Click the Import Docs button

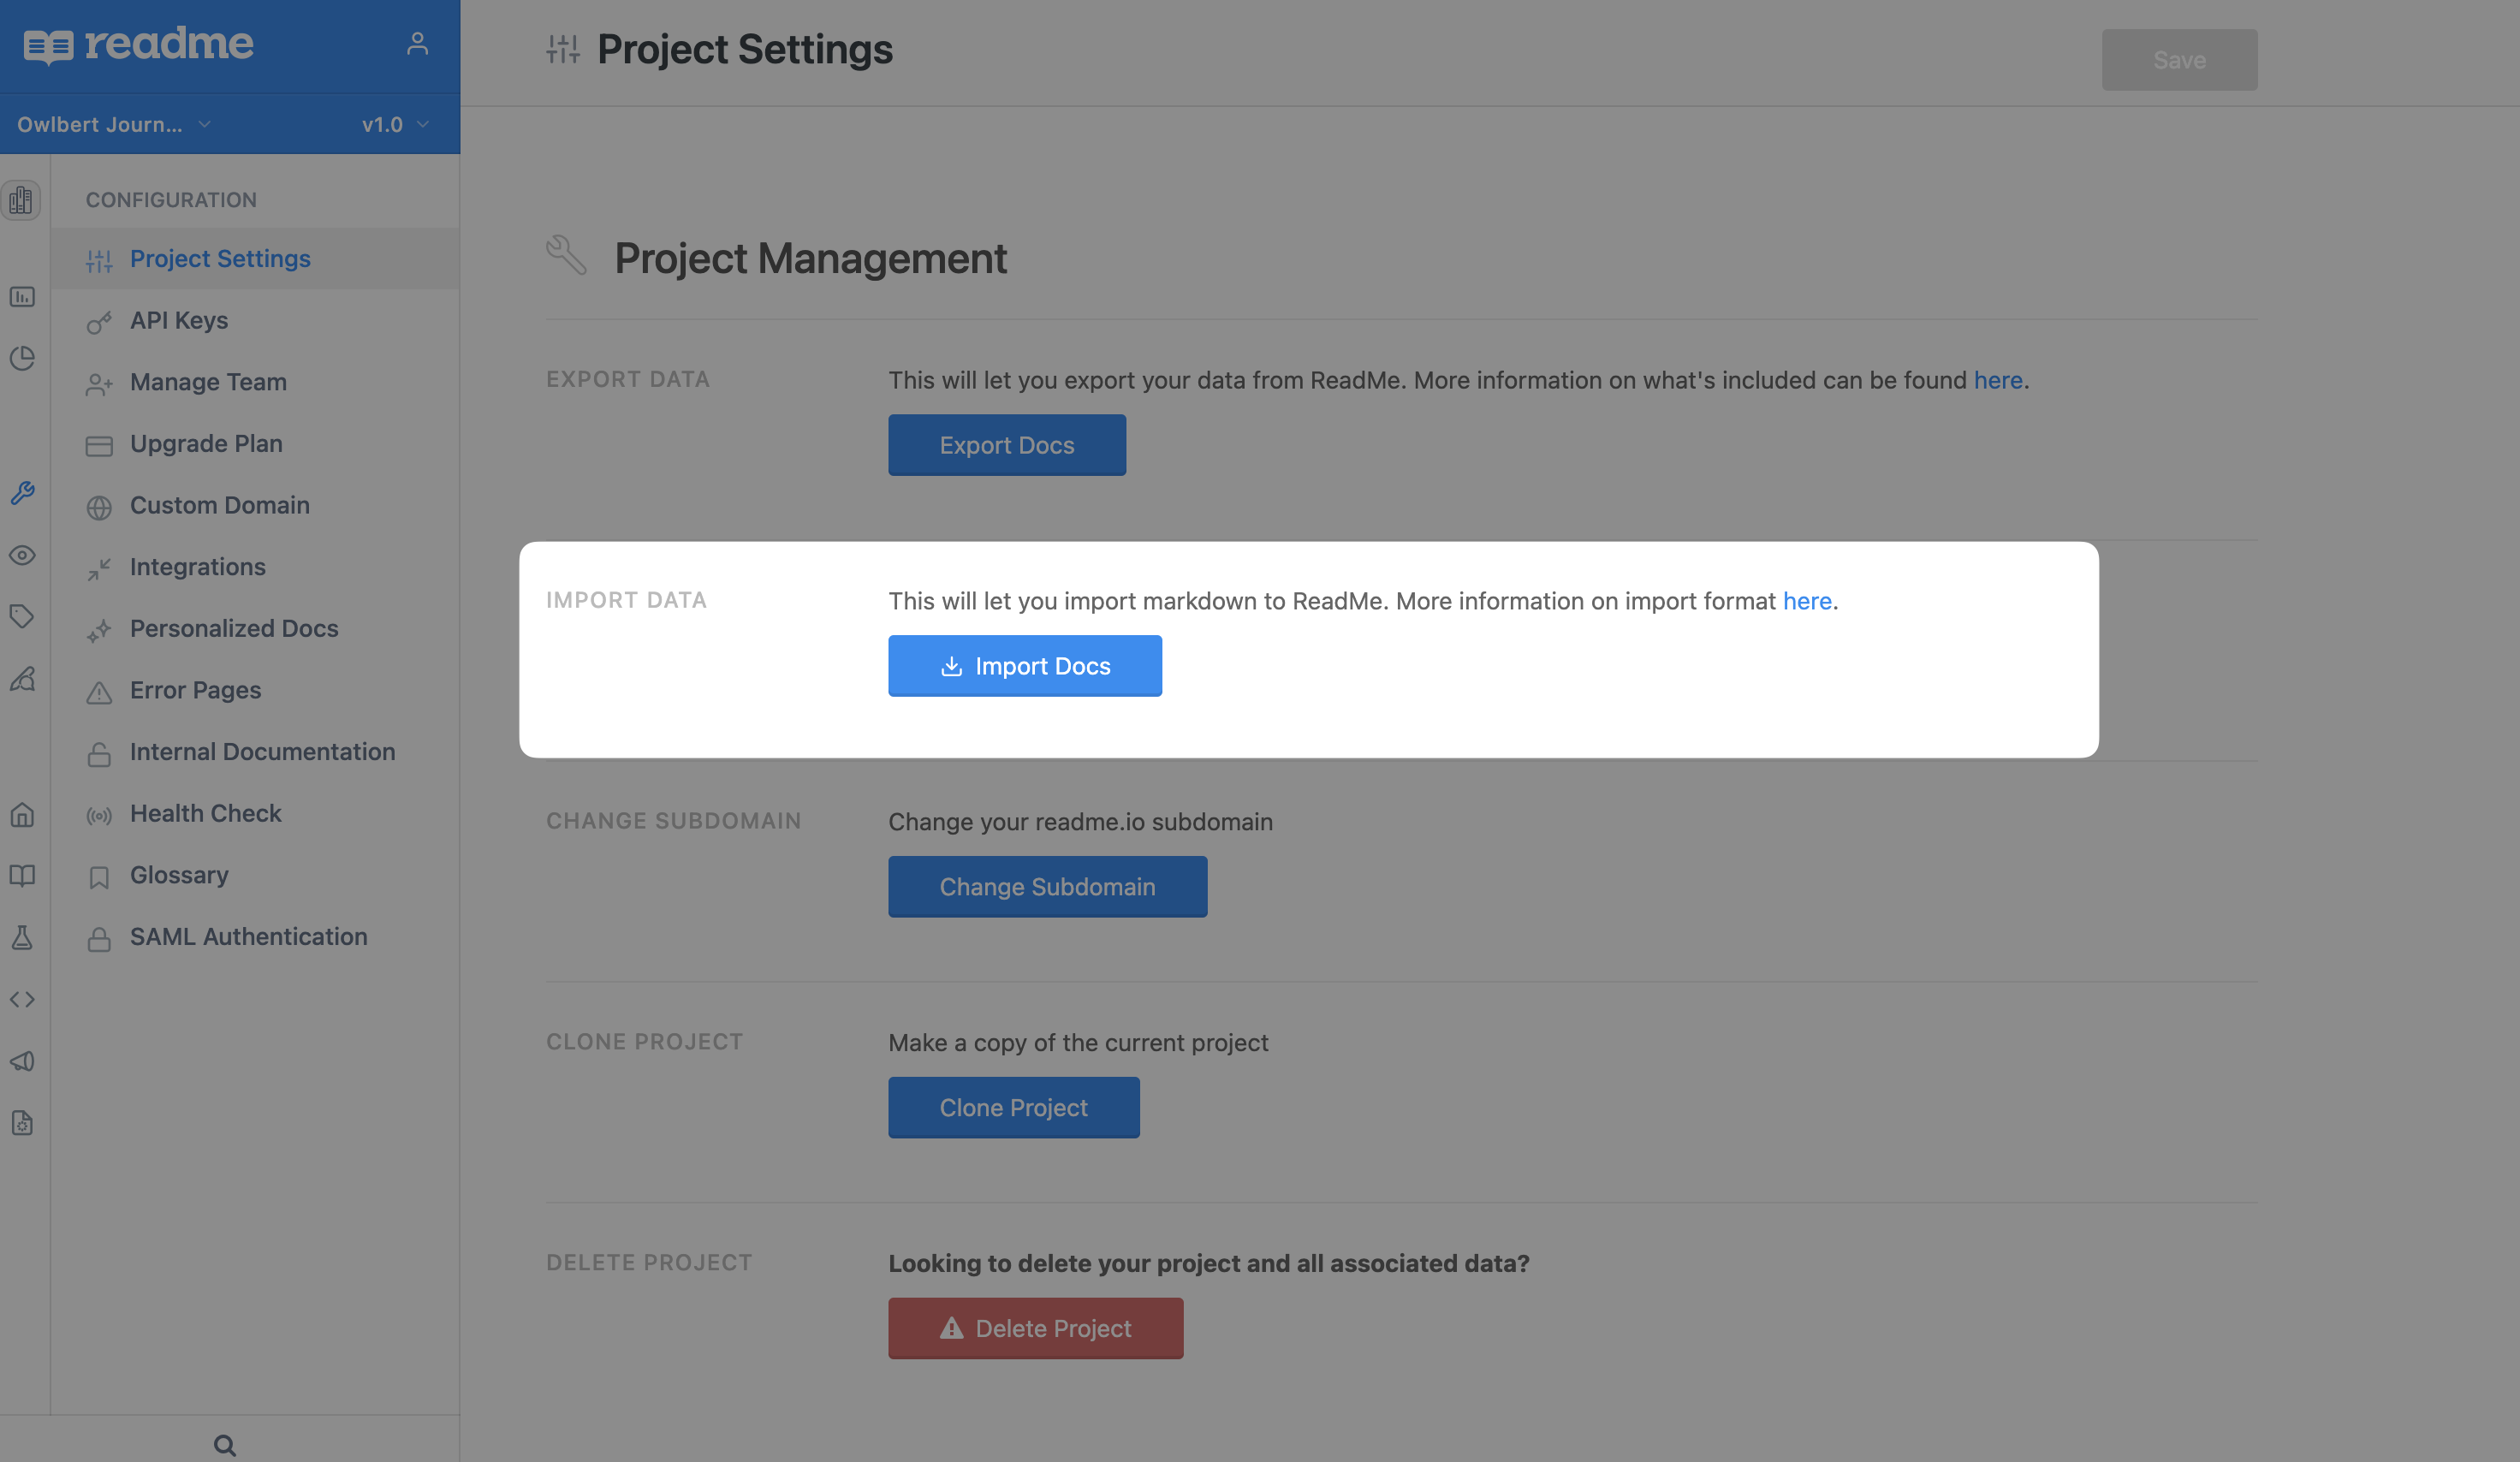pyautogui.click(x=1024, y=666)
